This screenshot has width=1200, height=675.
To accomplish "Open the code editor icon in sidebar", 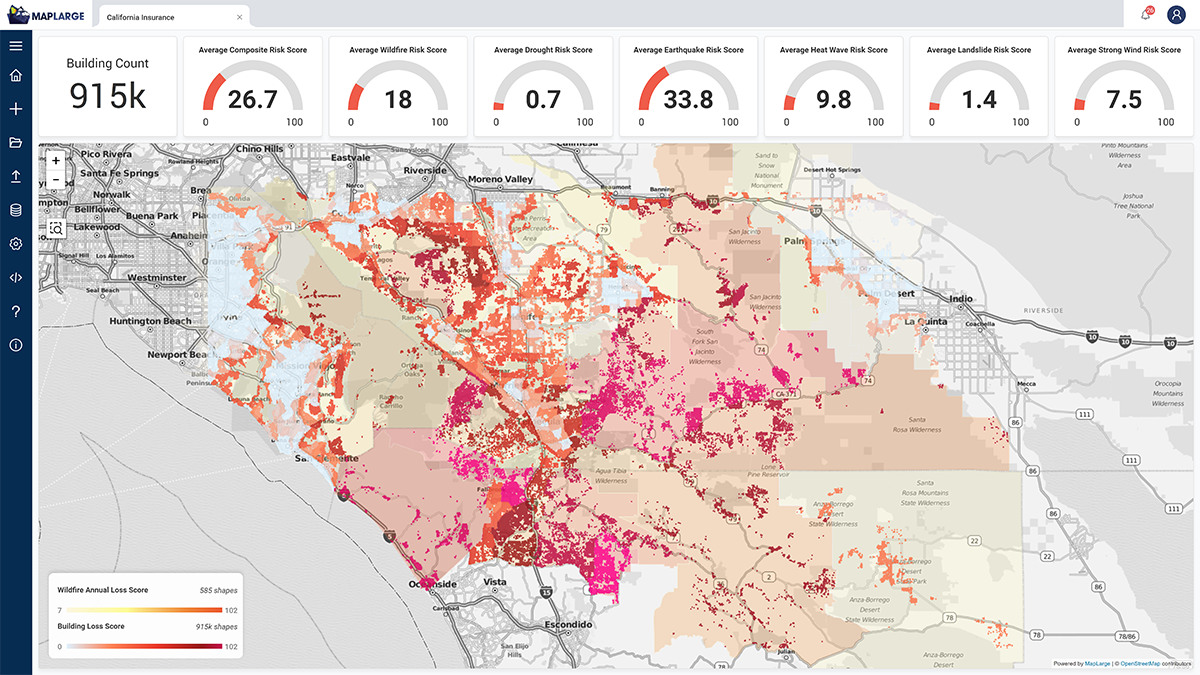I will 15,277.
